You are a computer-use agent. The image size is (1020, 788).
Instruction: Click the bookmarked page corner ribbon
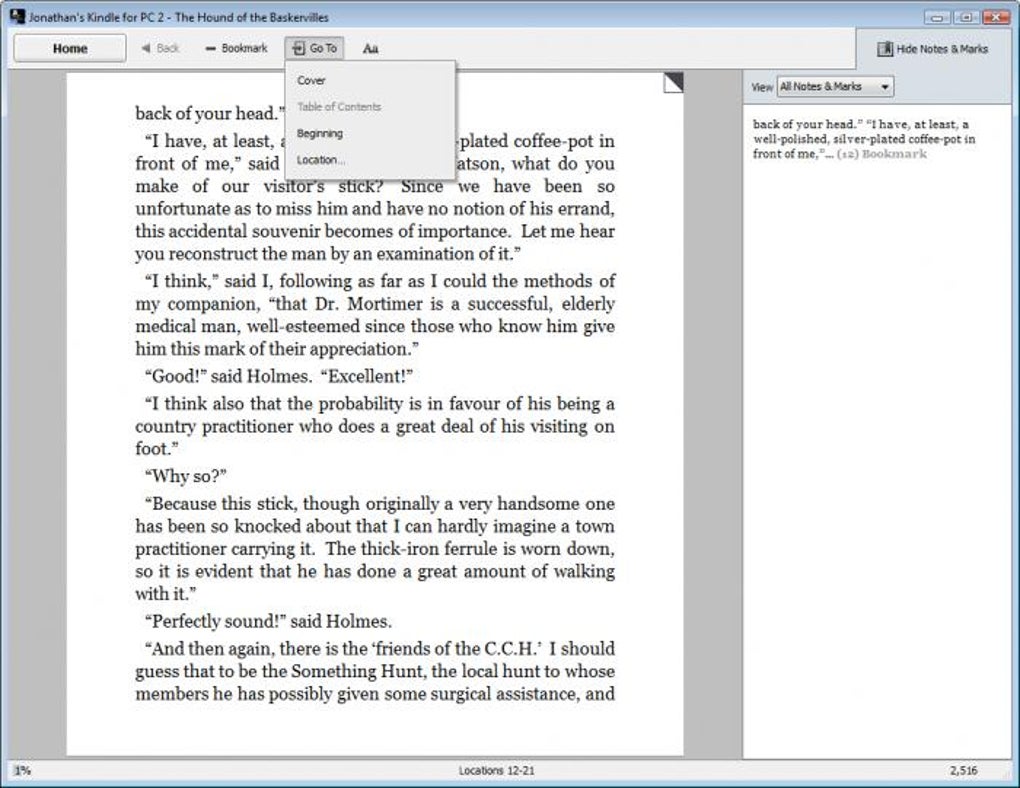pyautogui.click(x=673, y=83)
